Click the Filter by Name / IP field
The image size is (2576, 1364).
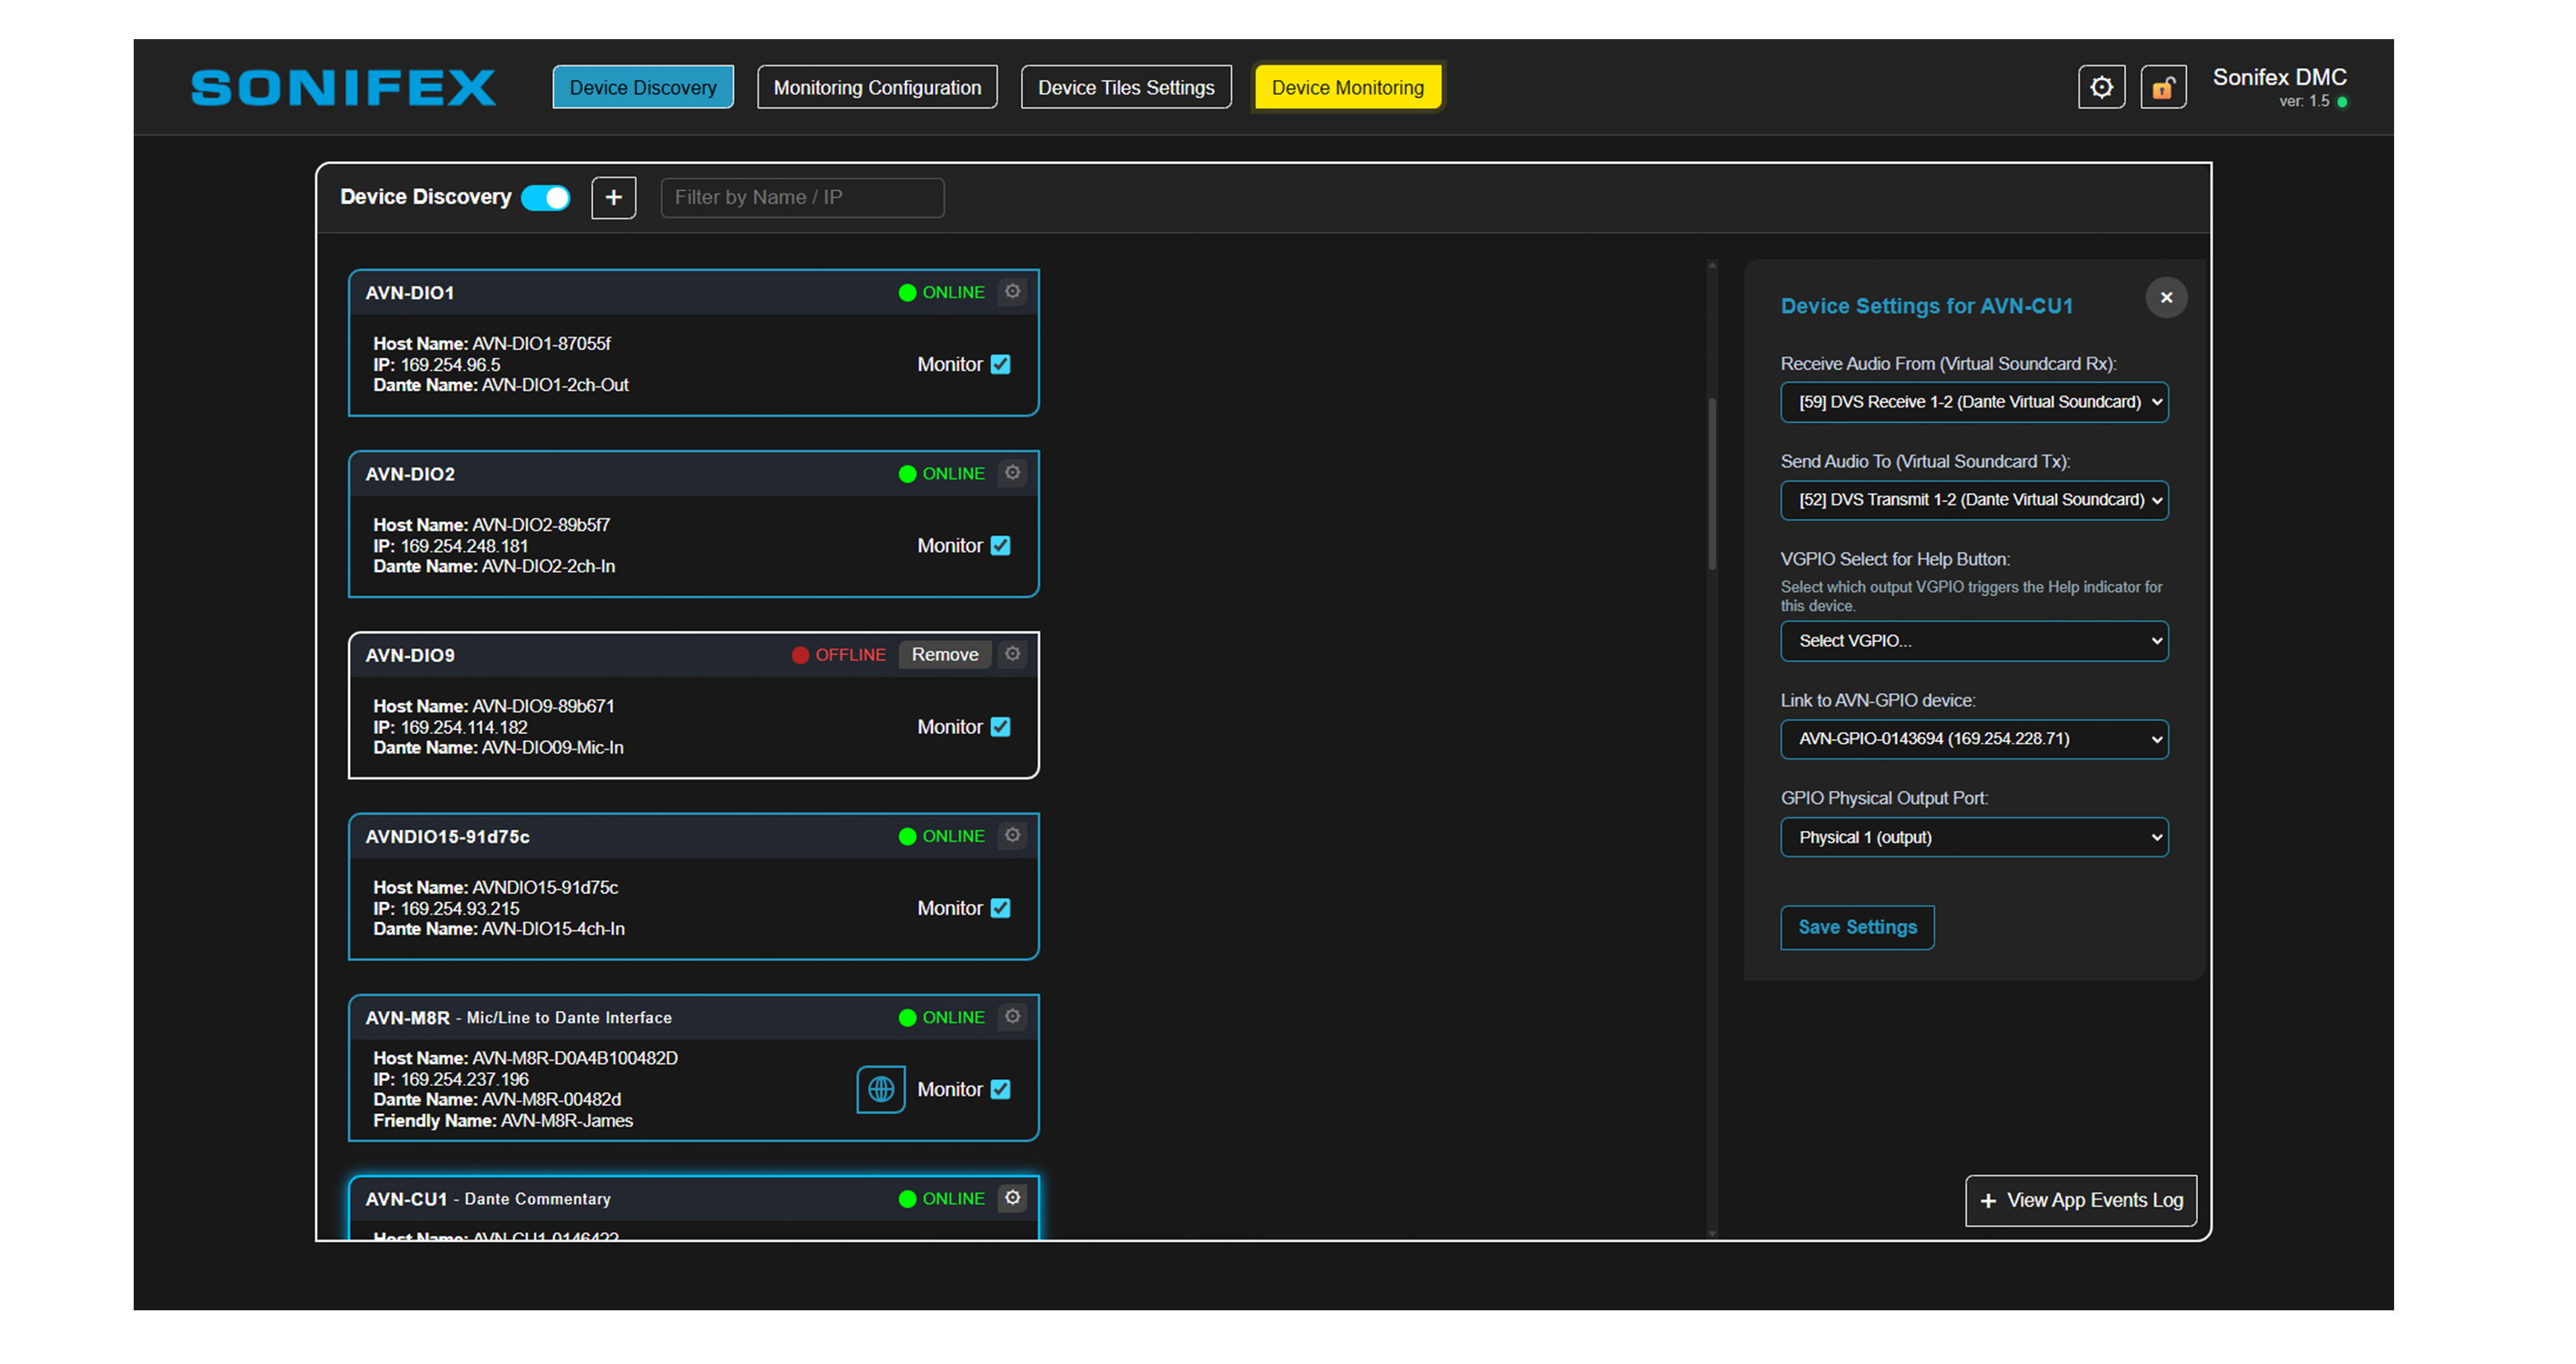(x=802, y=197)
